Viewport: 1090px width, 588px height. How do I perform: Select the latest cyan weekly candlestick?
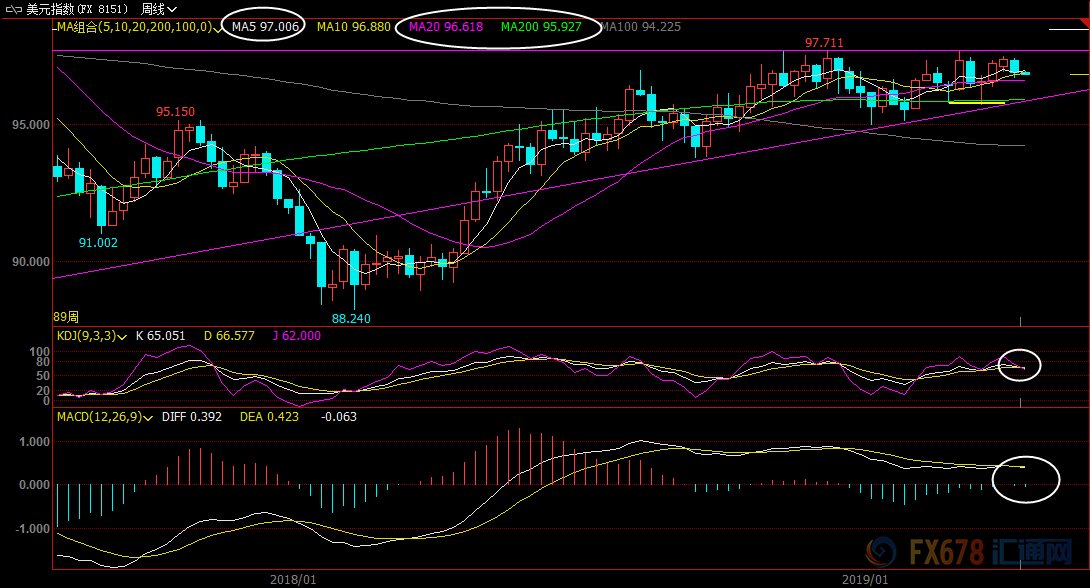coord(1025,73)
